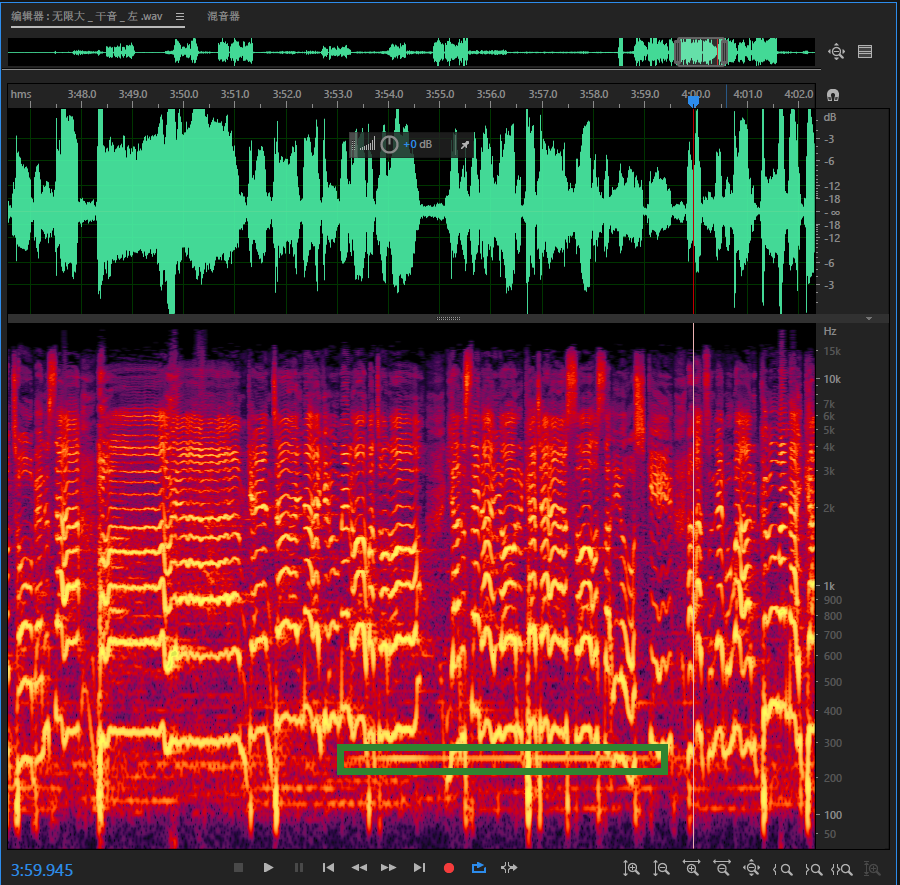Toggle the Skip Selection button

point(509,868)
